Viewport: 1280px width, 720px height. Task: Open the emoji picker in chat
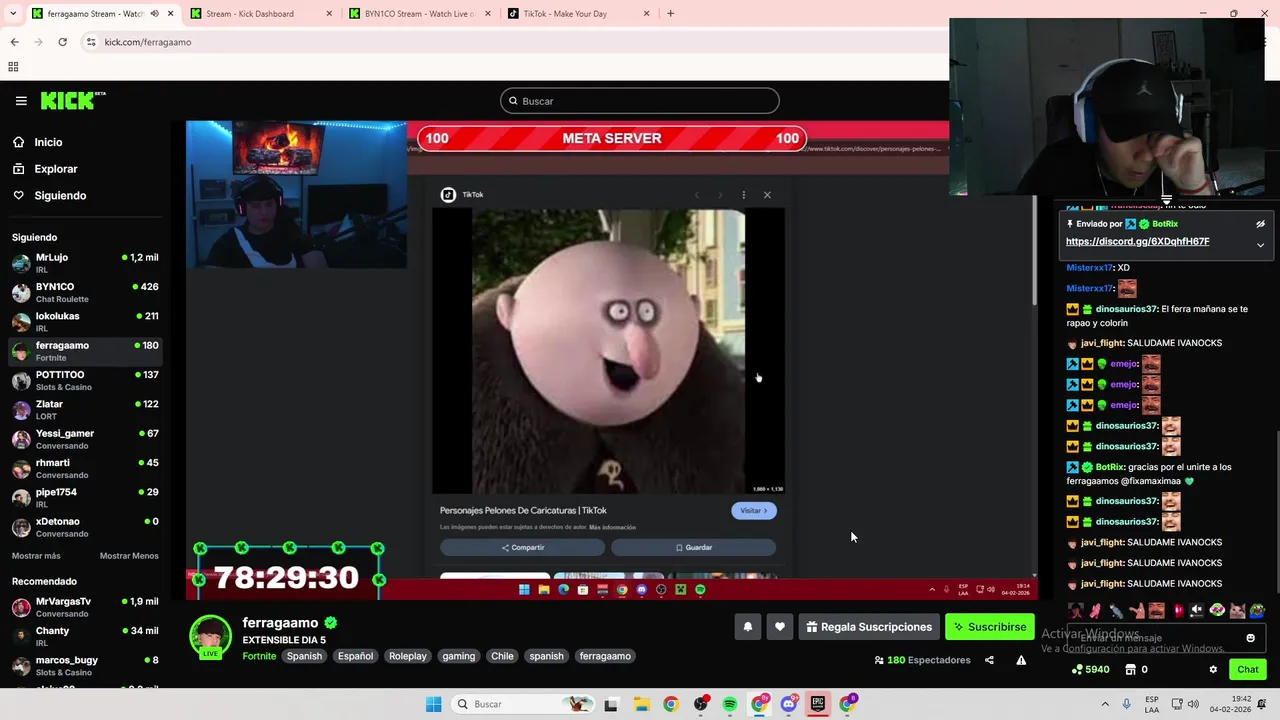click(x=1250, y=638)
